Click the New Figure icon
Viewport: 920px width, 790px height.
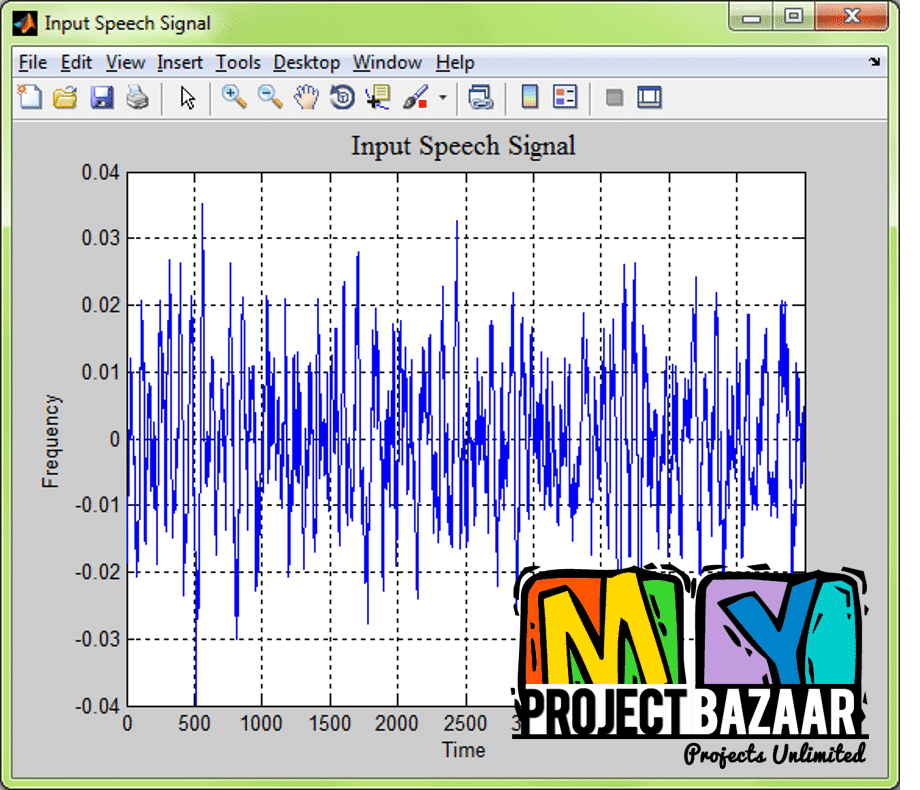point(30,97)
